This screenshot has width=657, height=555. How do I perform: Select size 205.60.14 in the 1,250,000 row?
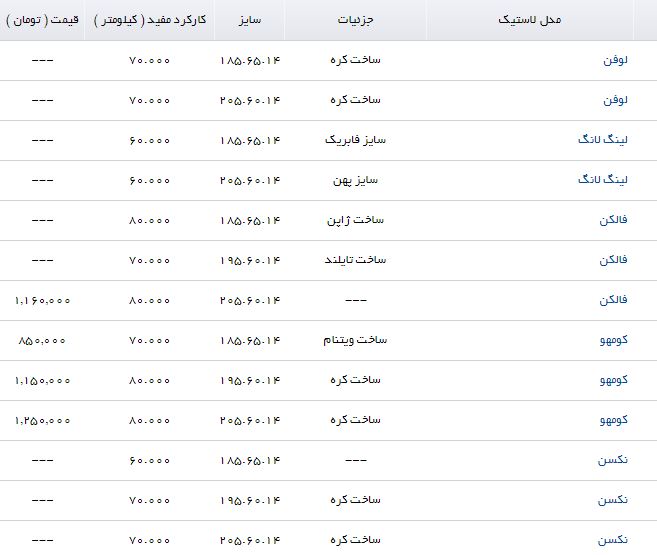pyautogui.click(x=250, y=421)
